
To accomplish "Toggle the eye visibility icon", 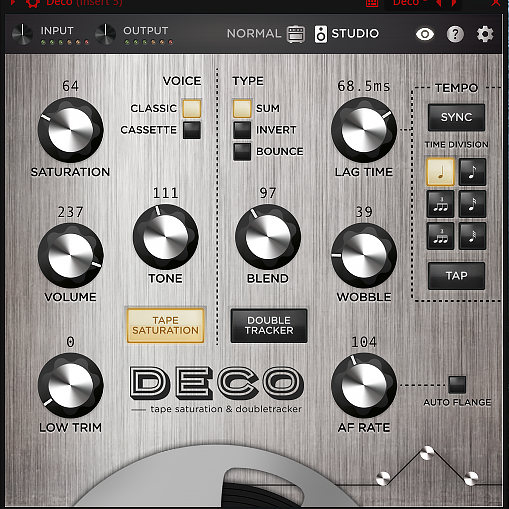I will point(425,34).
